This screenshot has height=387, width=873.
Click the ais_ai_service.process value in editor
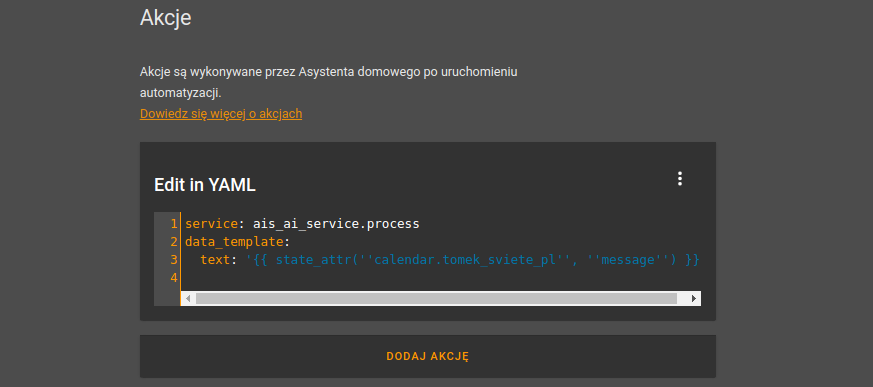click(x=336, y=224)
